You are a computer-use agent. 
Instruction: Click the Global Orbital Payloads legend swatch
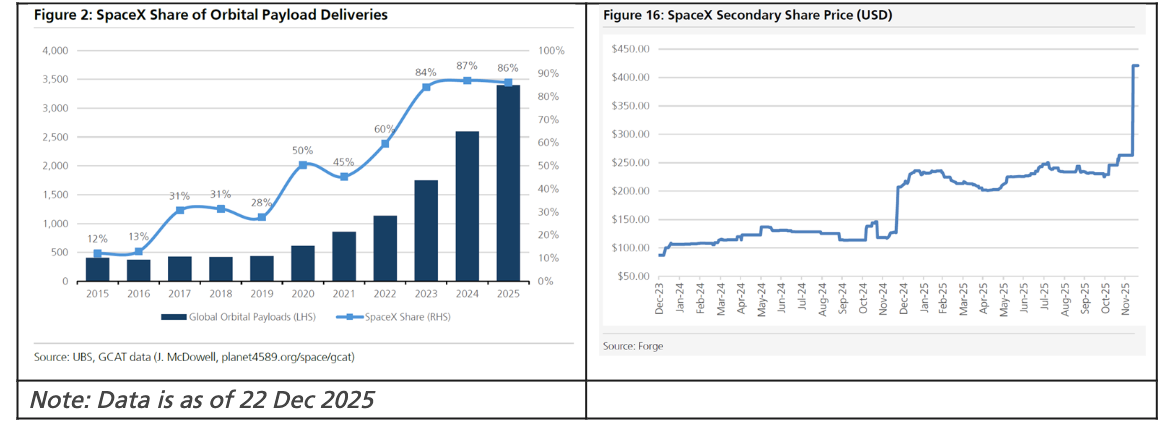pos(180,317)
